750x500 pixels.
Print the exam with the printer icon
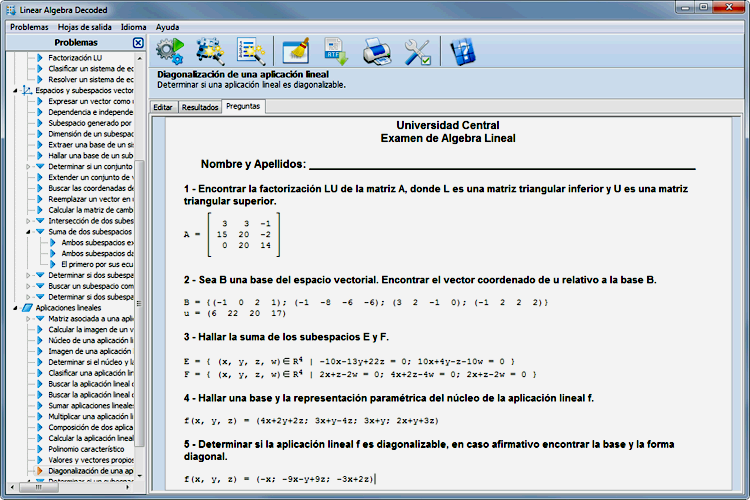point(377,52)
